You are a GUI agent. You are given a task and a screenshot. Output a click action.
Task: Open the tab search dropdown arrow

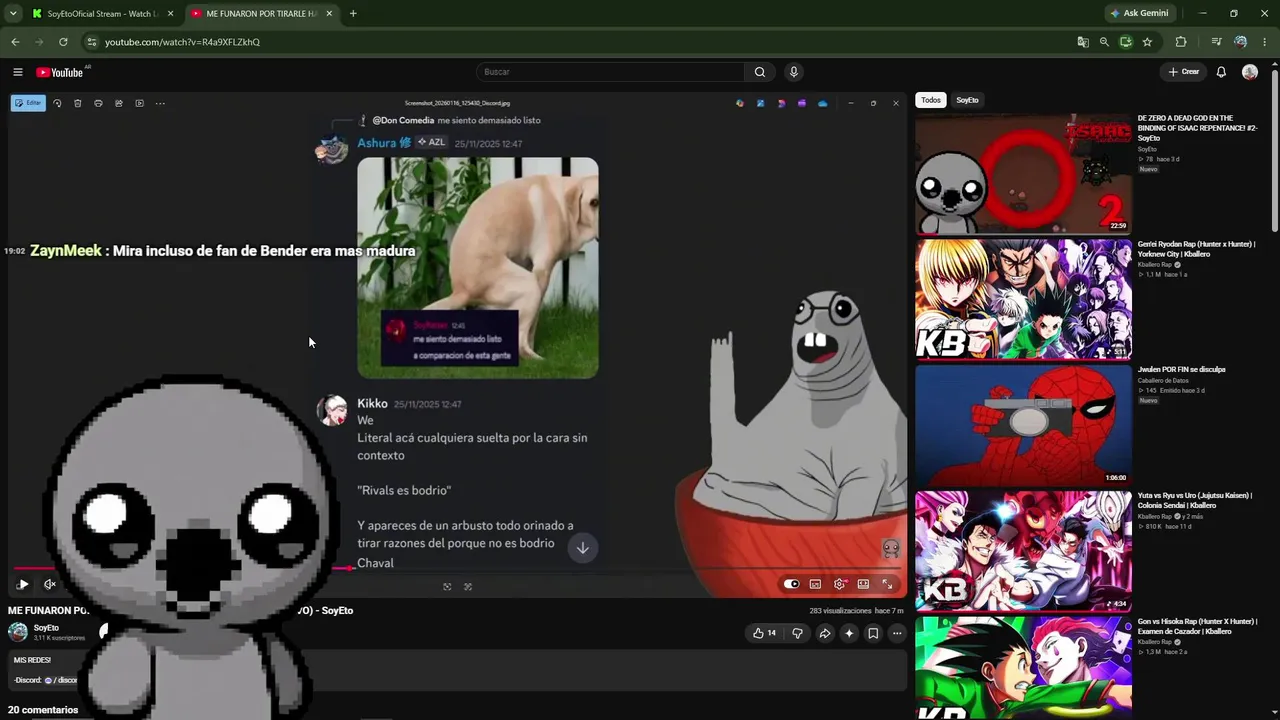pyautogui.click(x=13, y=14)
